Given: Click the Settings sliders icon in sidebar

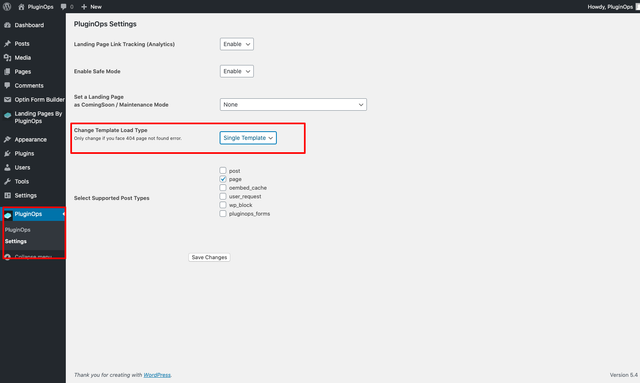Looking at the screenshot, I should [x=7, y=195].
